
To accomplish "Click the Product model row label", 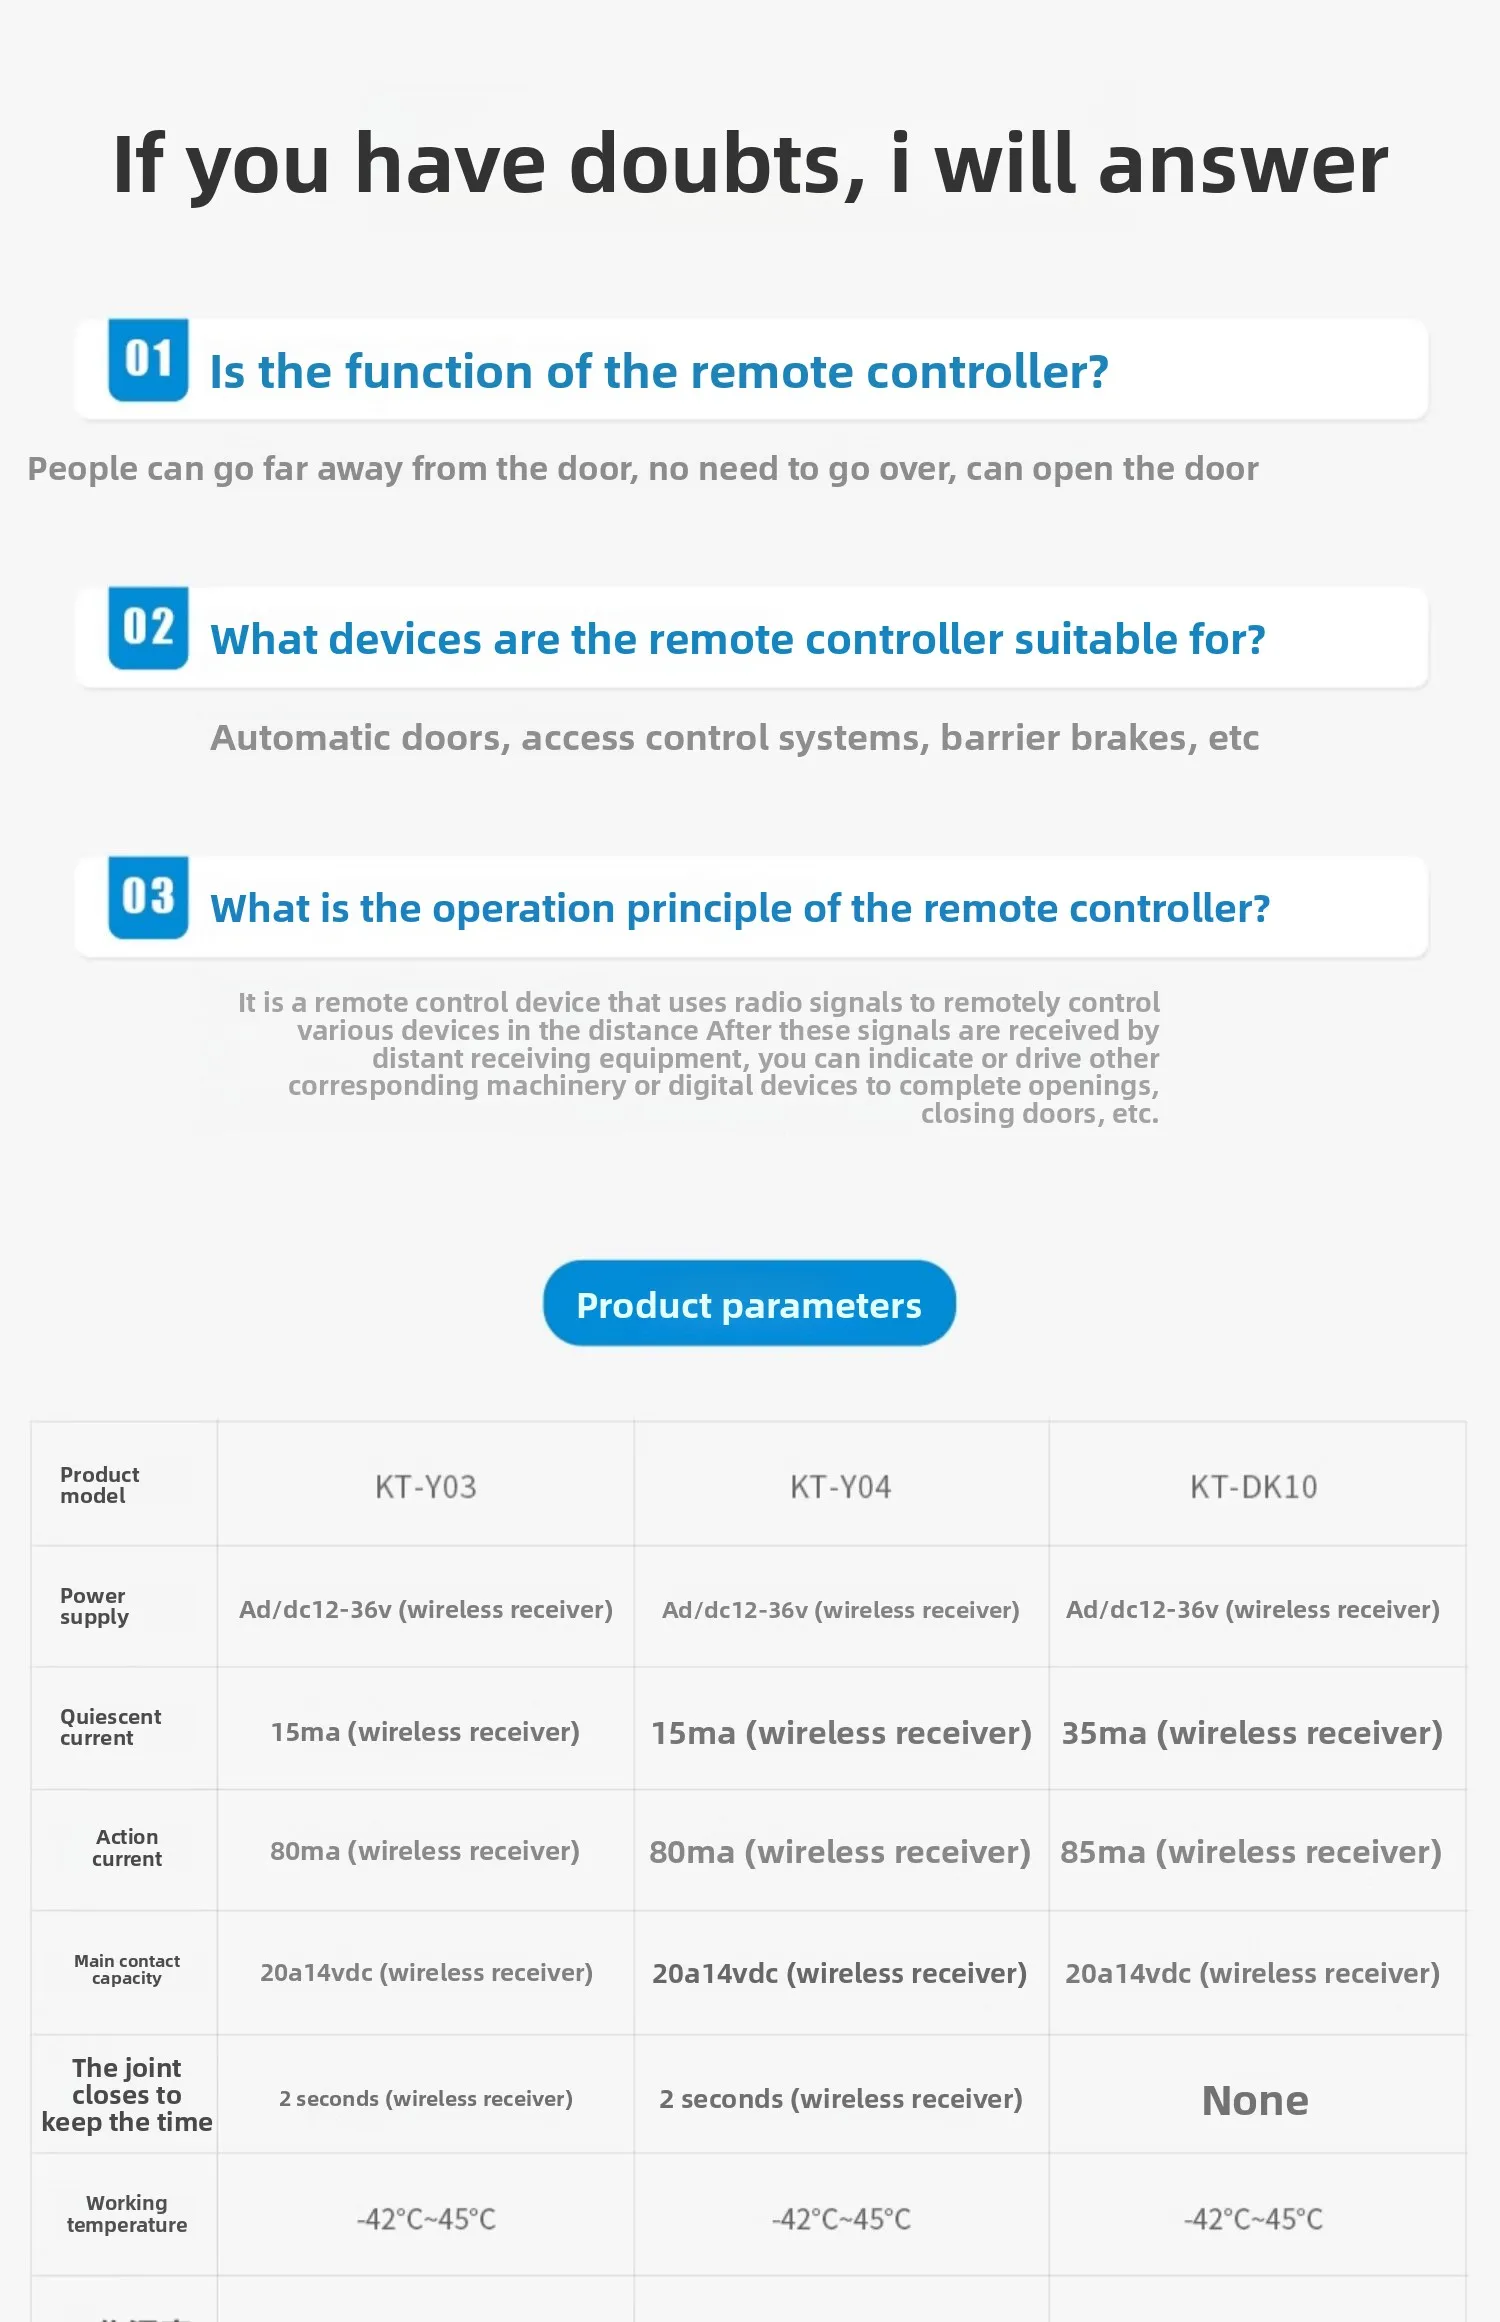I will tap(99, 1485).
